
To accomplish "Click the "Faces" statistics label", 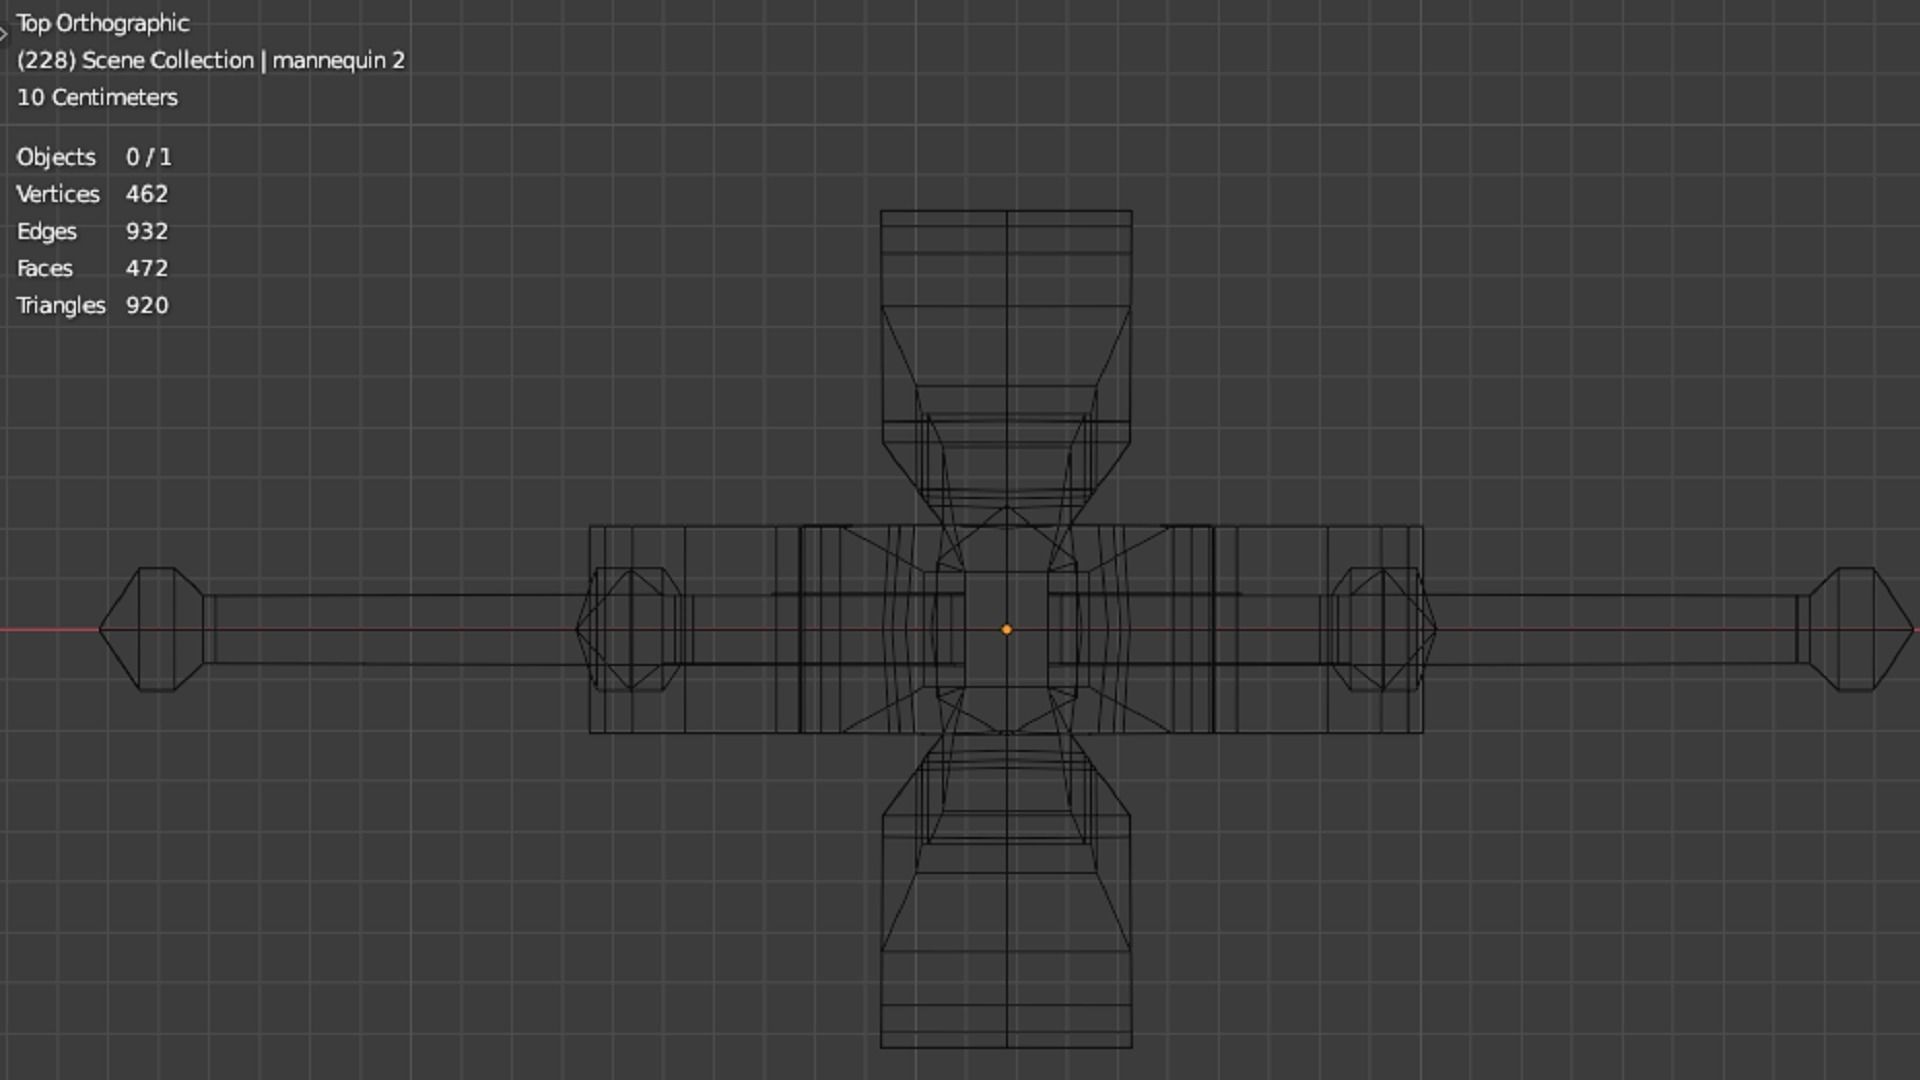I will [45, 268].
